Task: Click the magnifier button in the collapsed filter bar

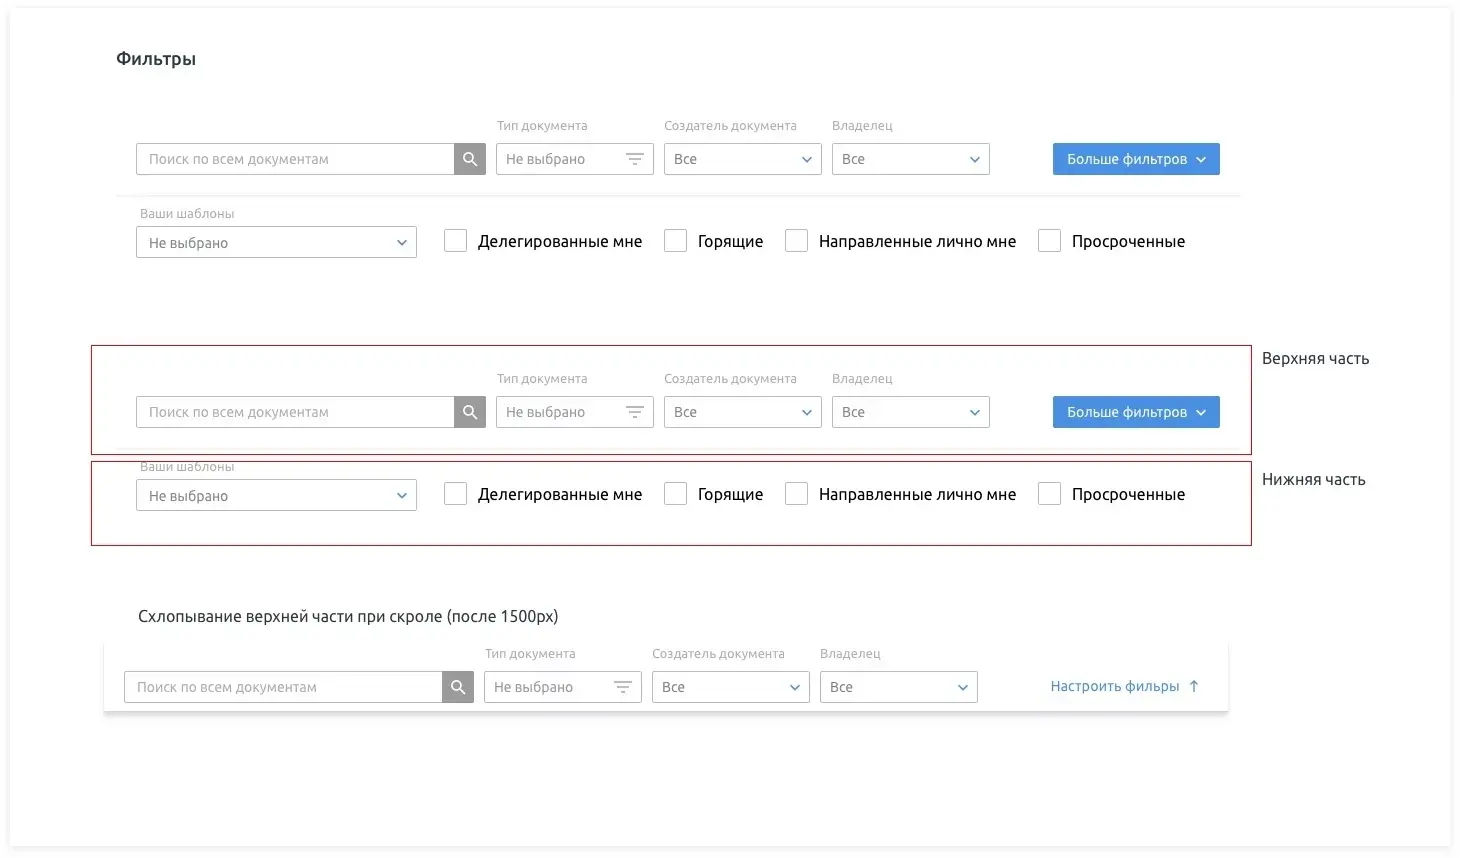Action: click(x=458, y=687)
